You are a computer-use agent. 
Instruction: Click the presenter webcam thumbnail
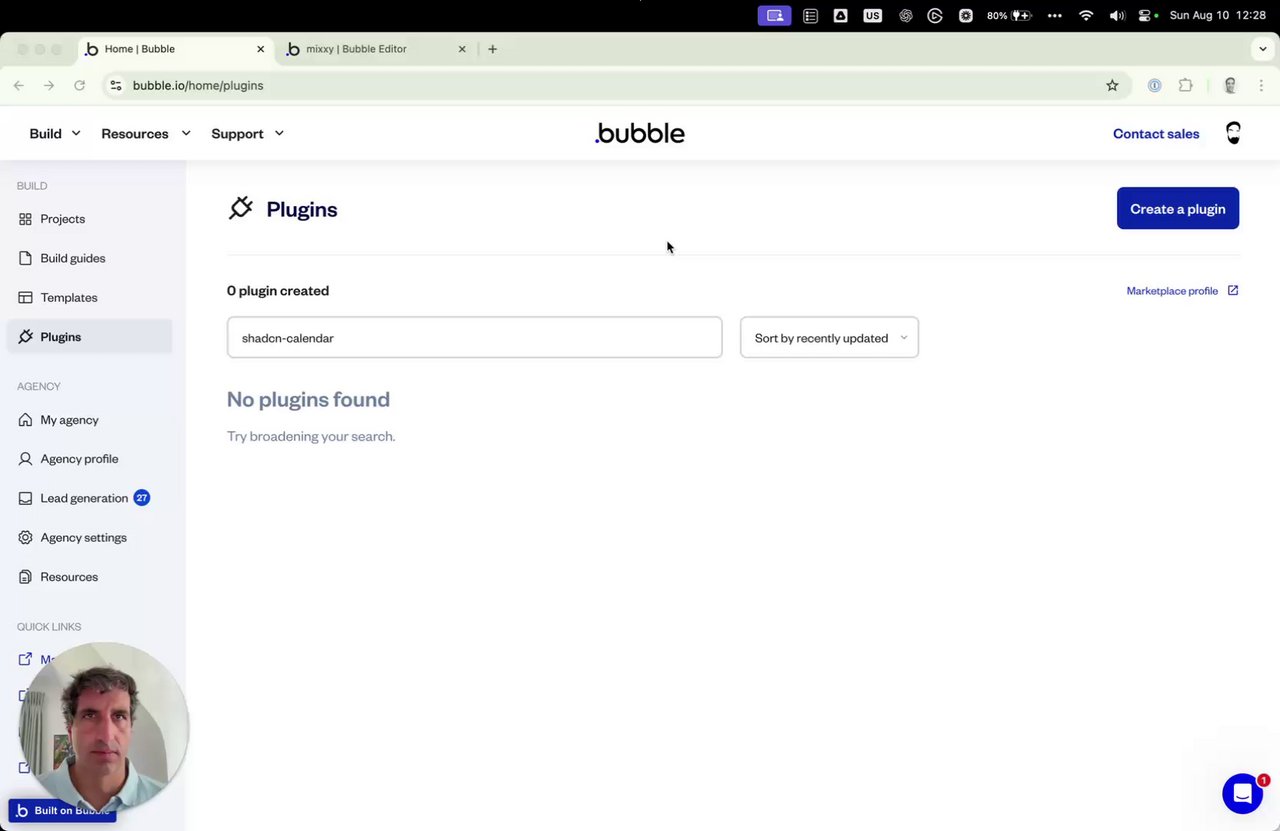tap(103, 726)
